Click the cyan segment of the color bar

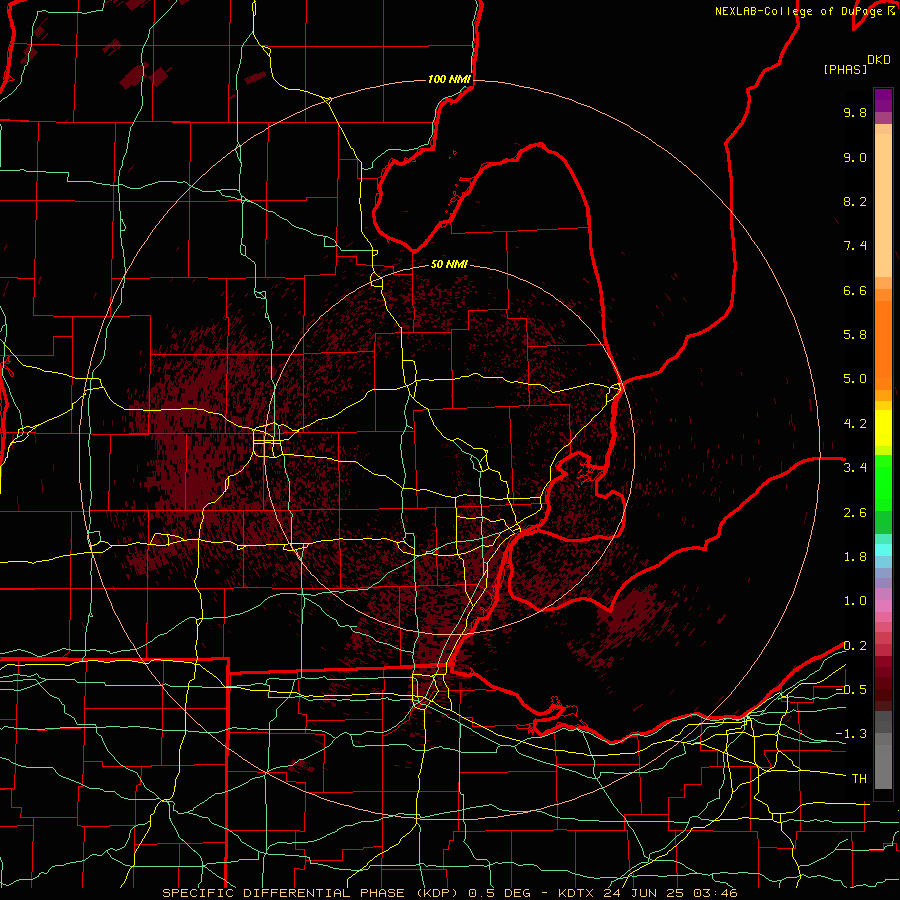[883, 550]
